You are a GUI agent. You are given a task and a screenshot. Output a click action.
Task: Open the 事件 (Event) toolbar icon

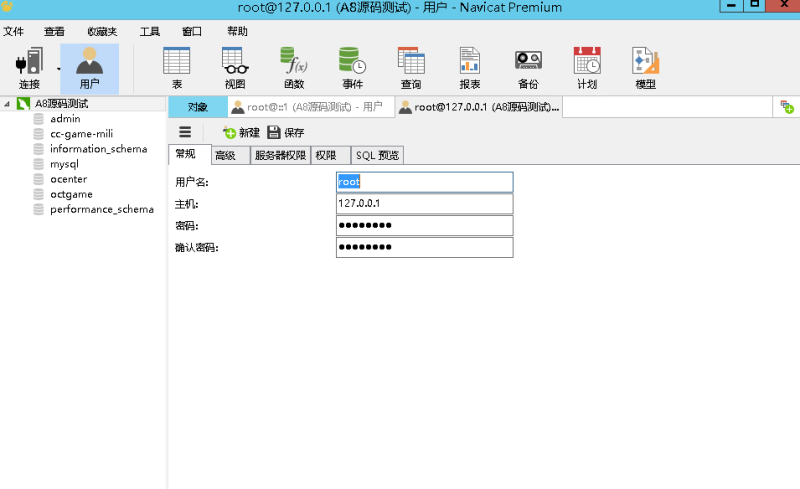(x=352, y=68)
